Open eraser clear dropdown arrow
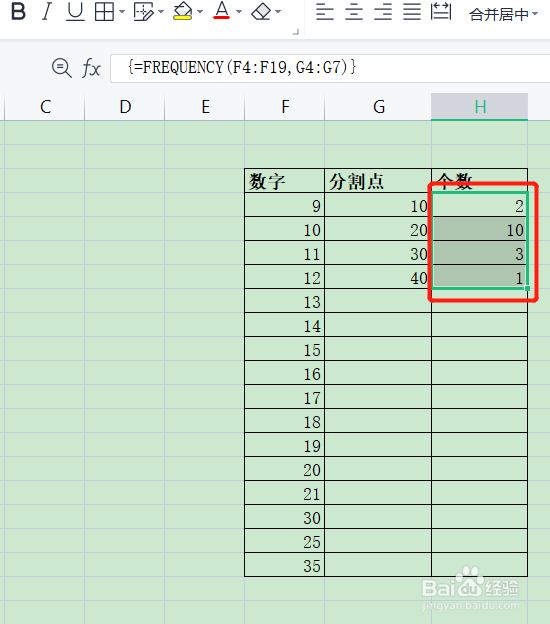550x624 pixels. pos(278,12)
